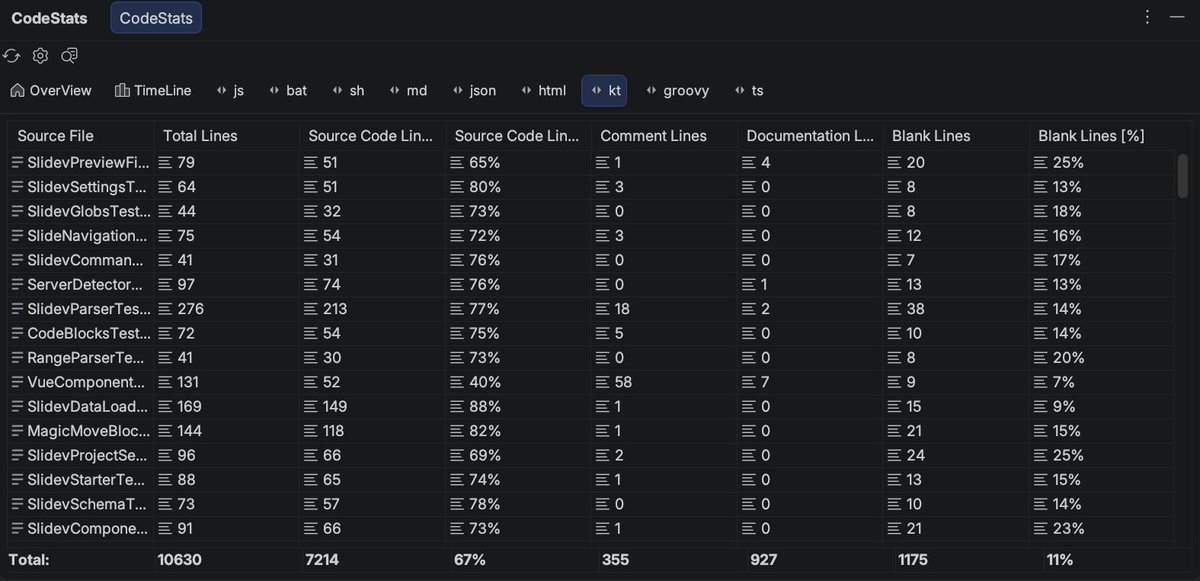Click the total lines sum 10630
This screenshot has height=581, width=1200.
[x=180, y=560]
